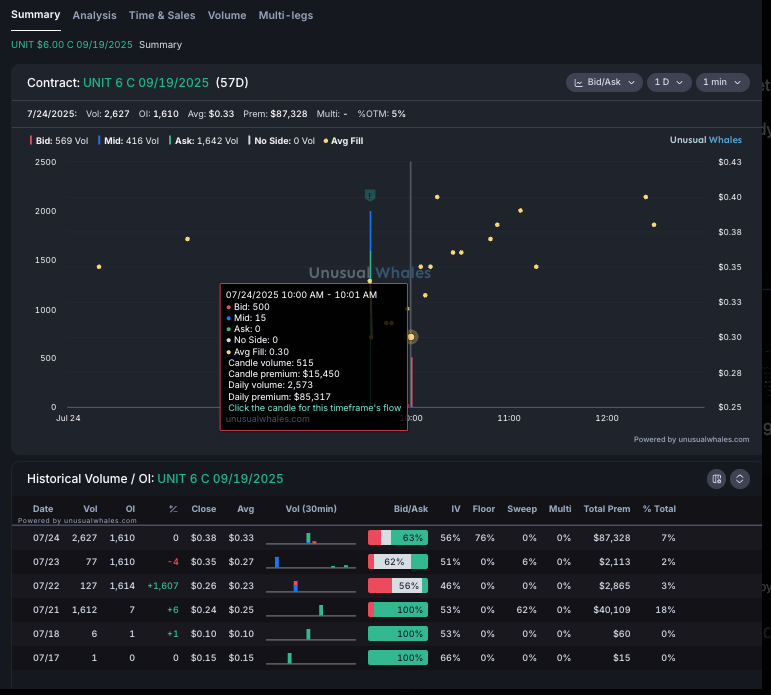Click the $87,328 total premium cell

[x=612, y=538]
